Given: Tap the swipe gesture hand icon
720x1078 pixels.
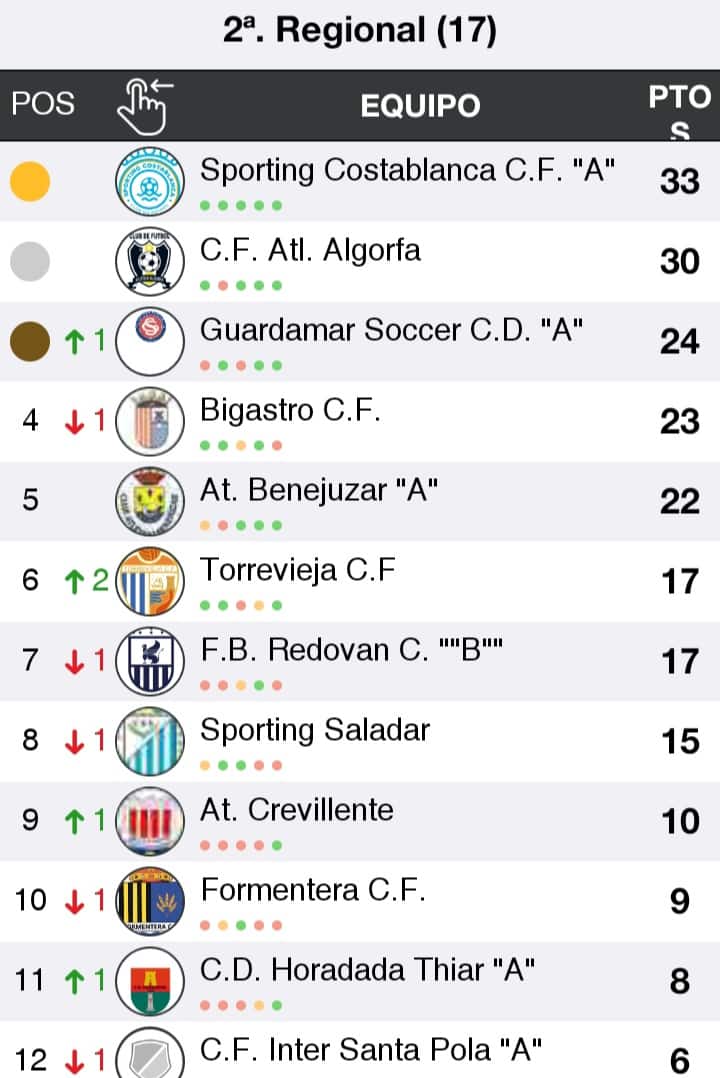Looking at the screenshot, I should coord(144,105).
